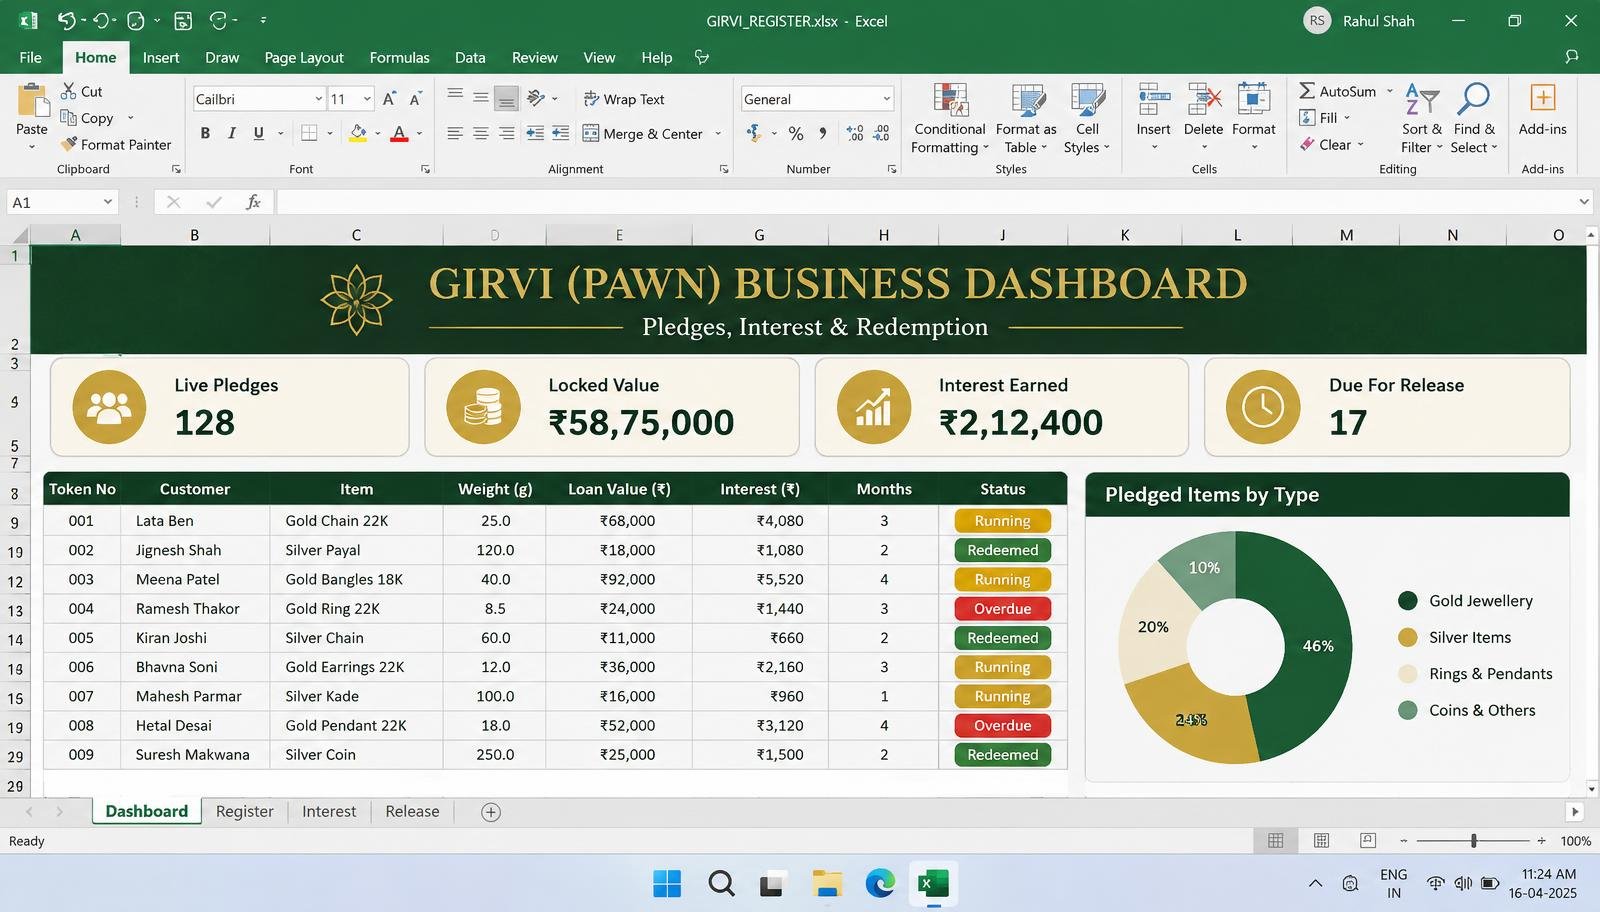Click the Undo arrow icon

(66, 20)
